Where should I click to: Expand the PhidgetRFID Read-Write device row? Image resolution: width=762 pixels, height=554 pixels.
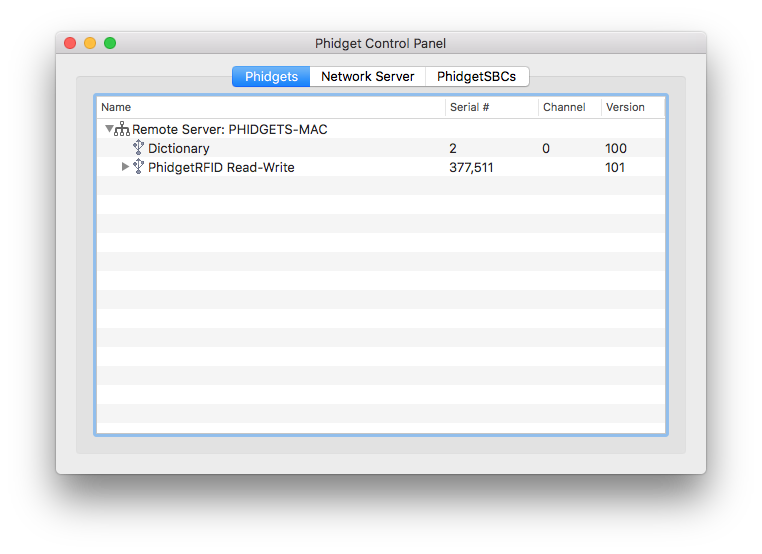tap(125, 167)
